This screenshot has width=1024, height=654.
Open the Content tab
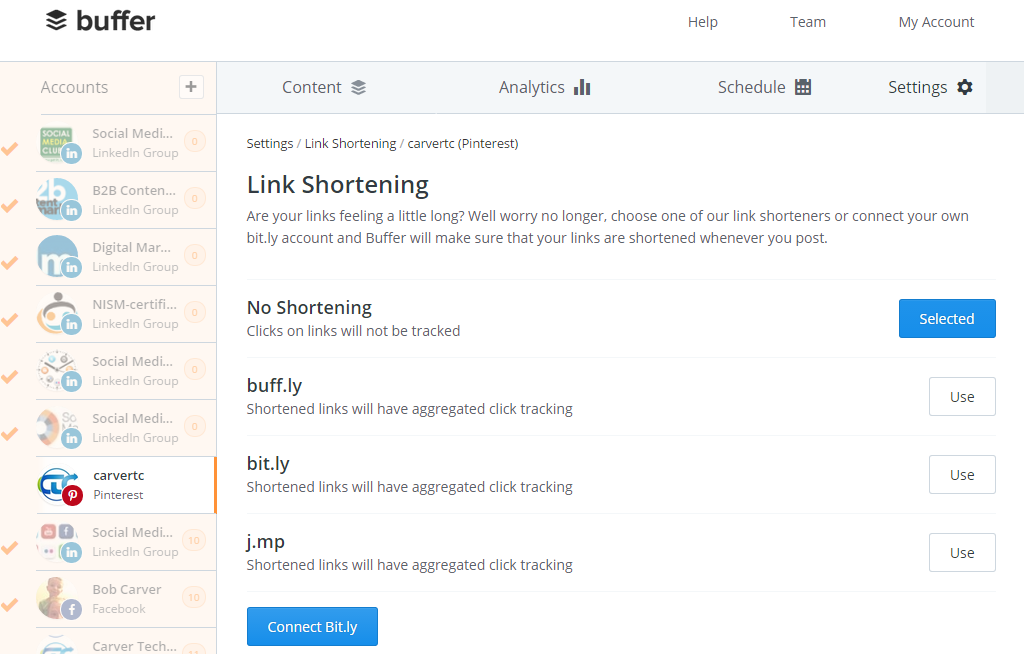(325, 88)
